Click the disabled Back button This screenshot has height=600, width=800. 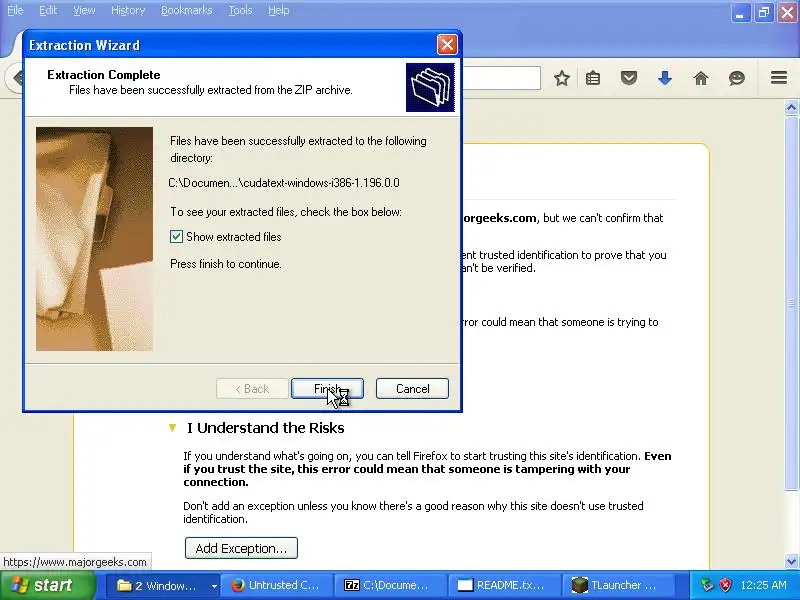click(x=252, y=389)
